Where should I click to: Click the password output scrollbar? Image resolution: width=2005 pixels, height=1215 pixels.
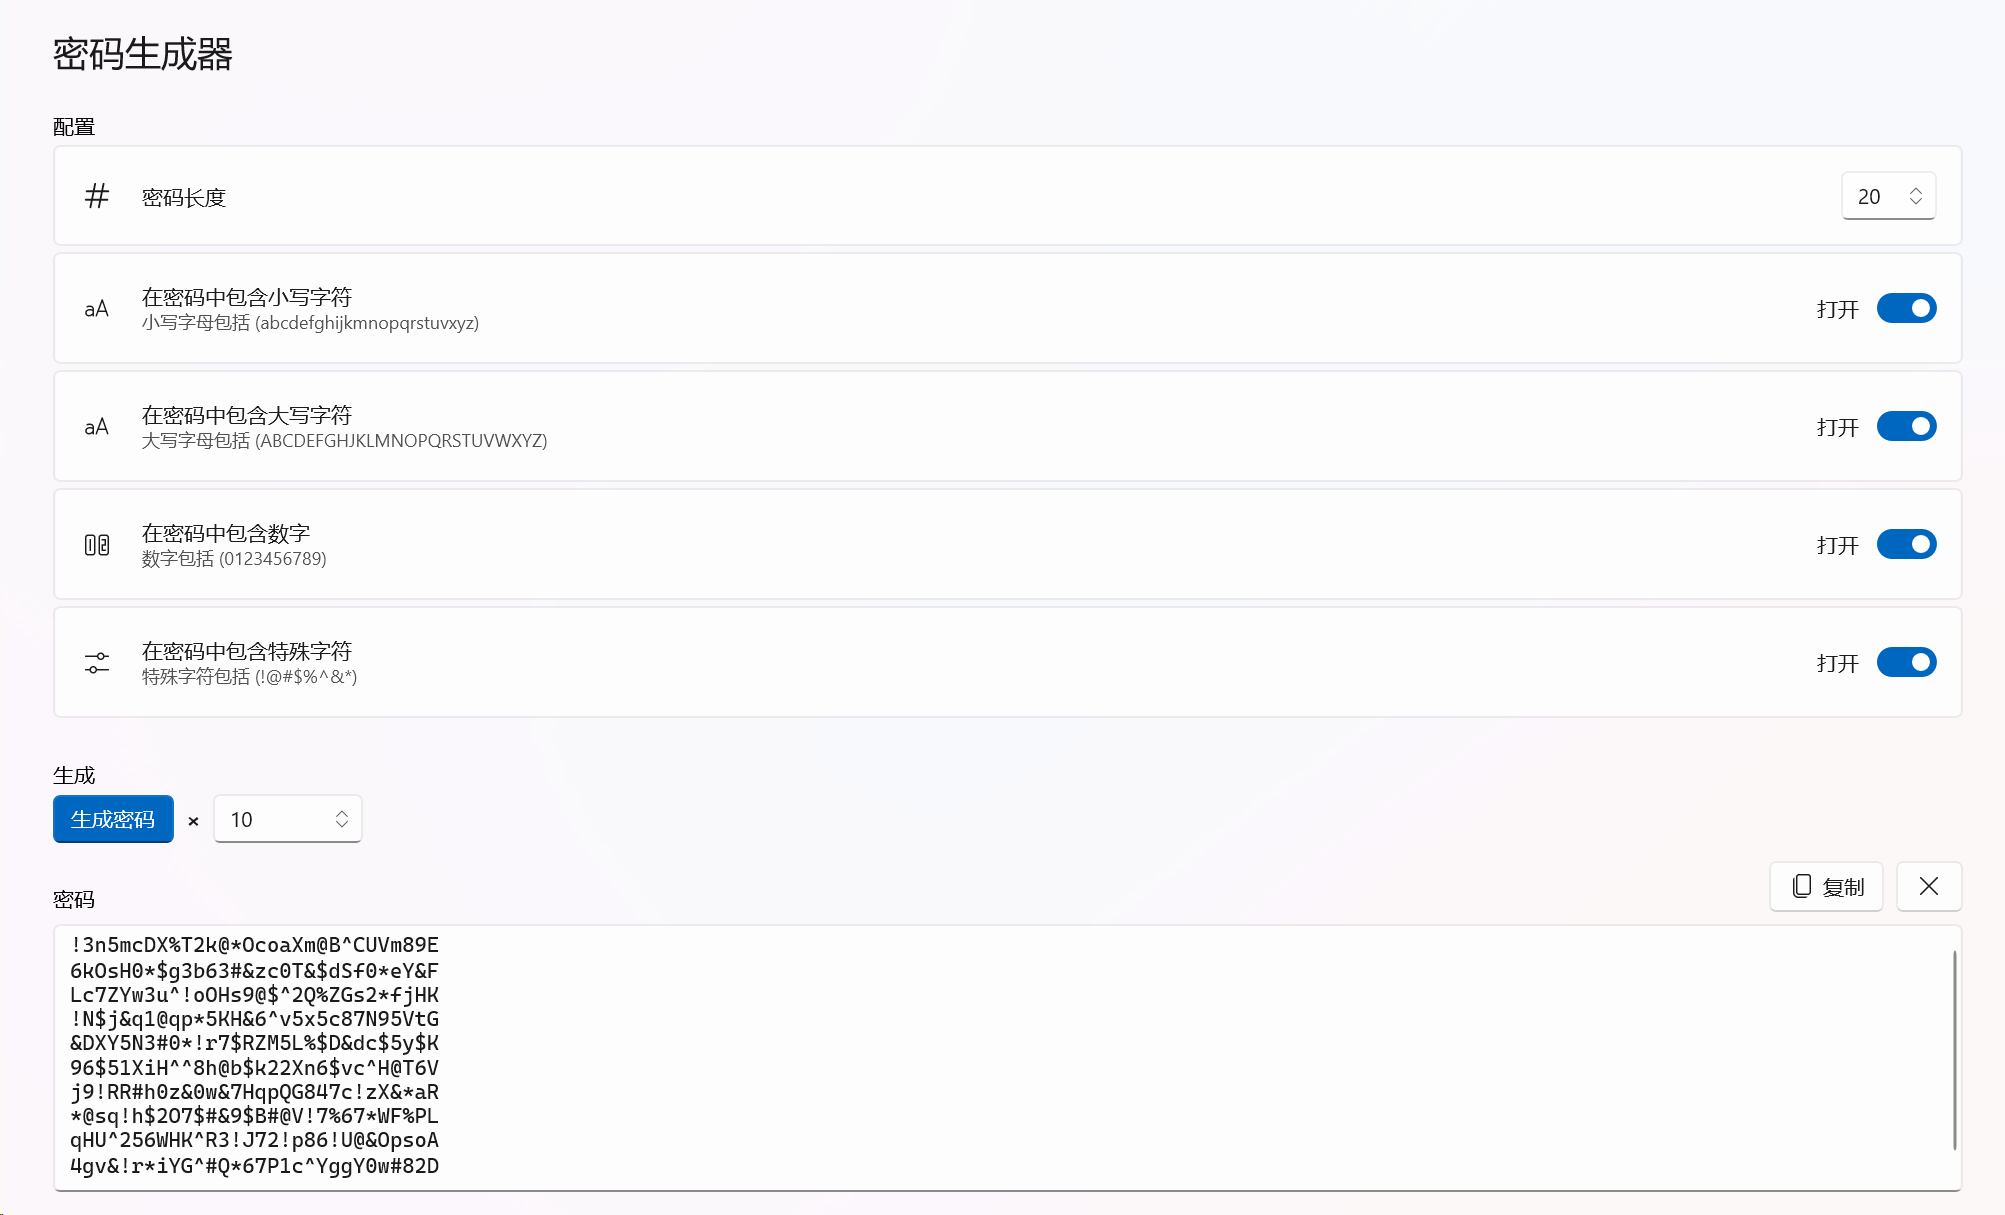1954,1050
